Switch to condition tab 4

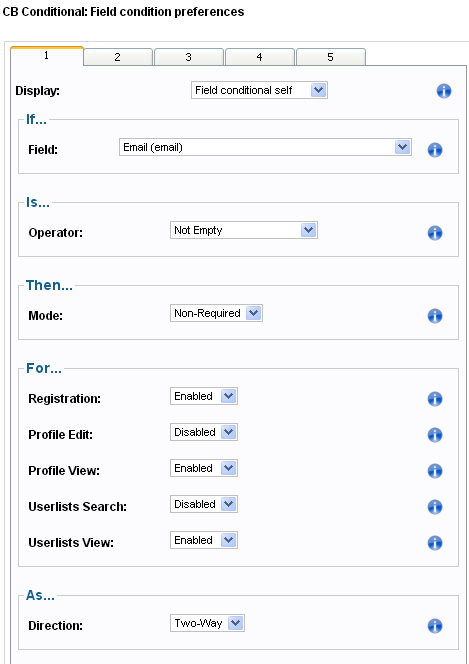(259, 57)
